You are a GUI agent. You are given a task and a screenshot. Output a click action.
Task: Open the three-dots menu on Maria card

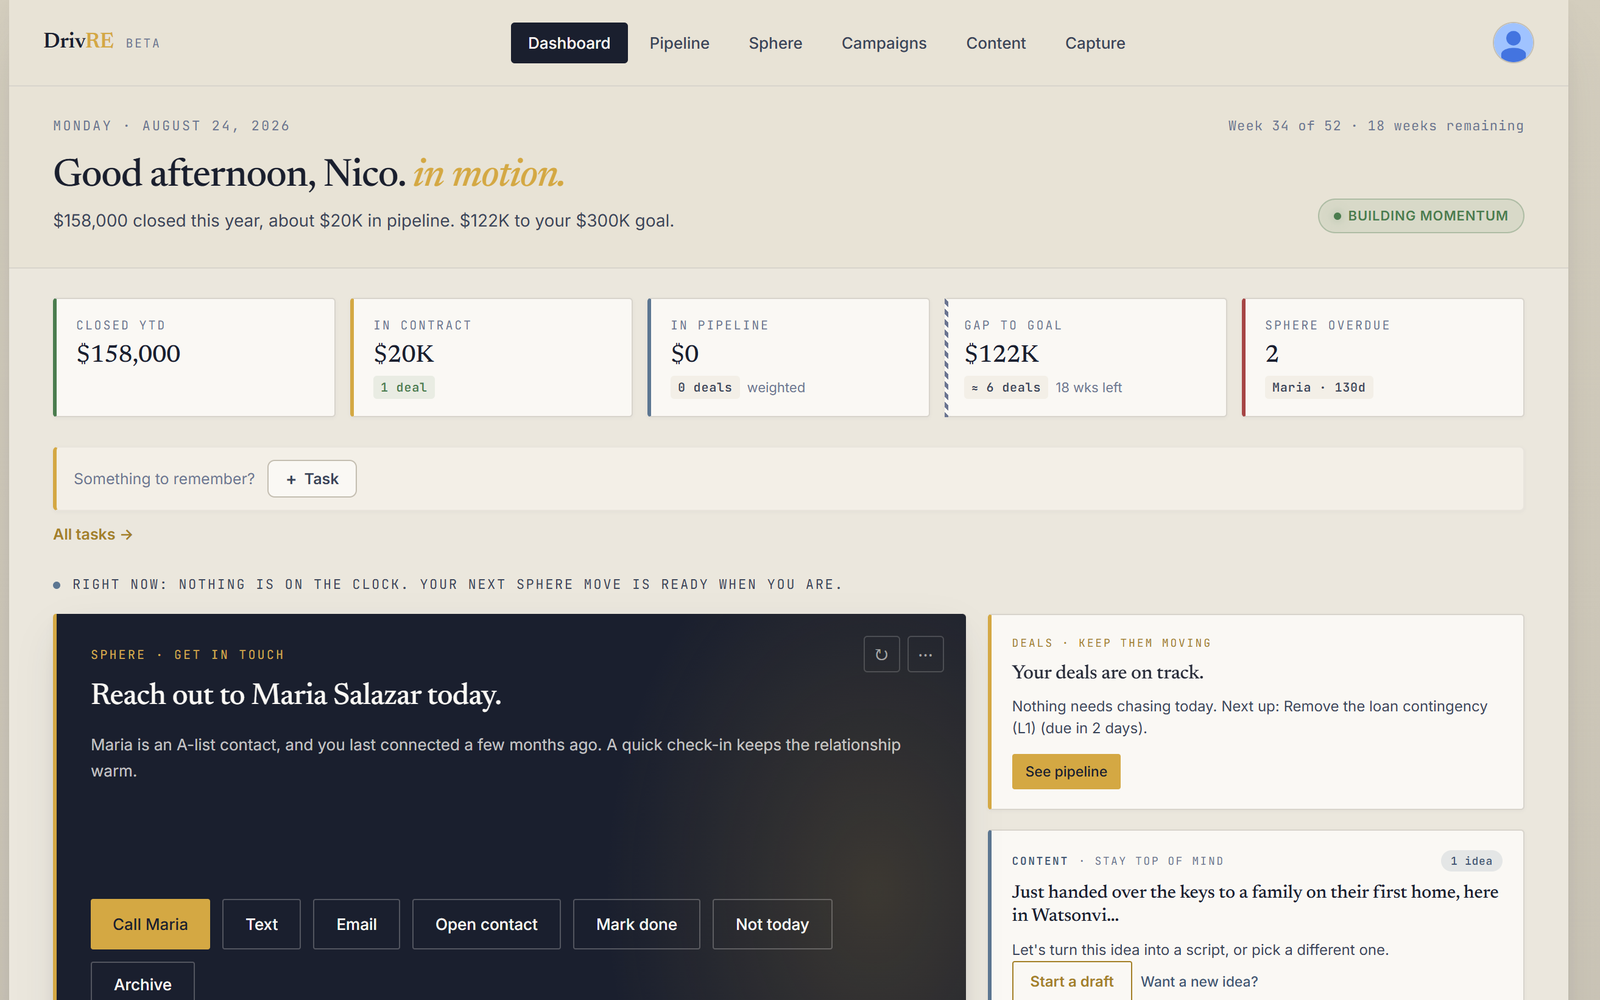point(925,655)
